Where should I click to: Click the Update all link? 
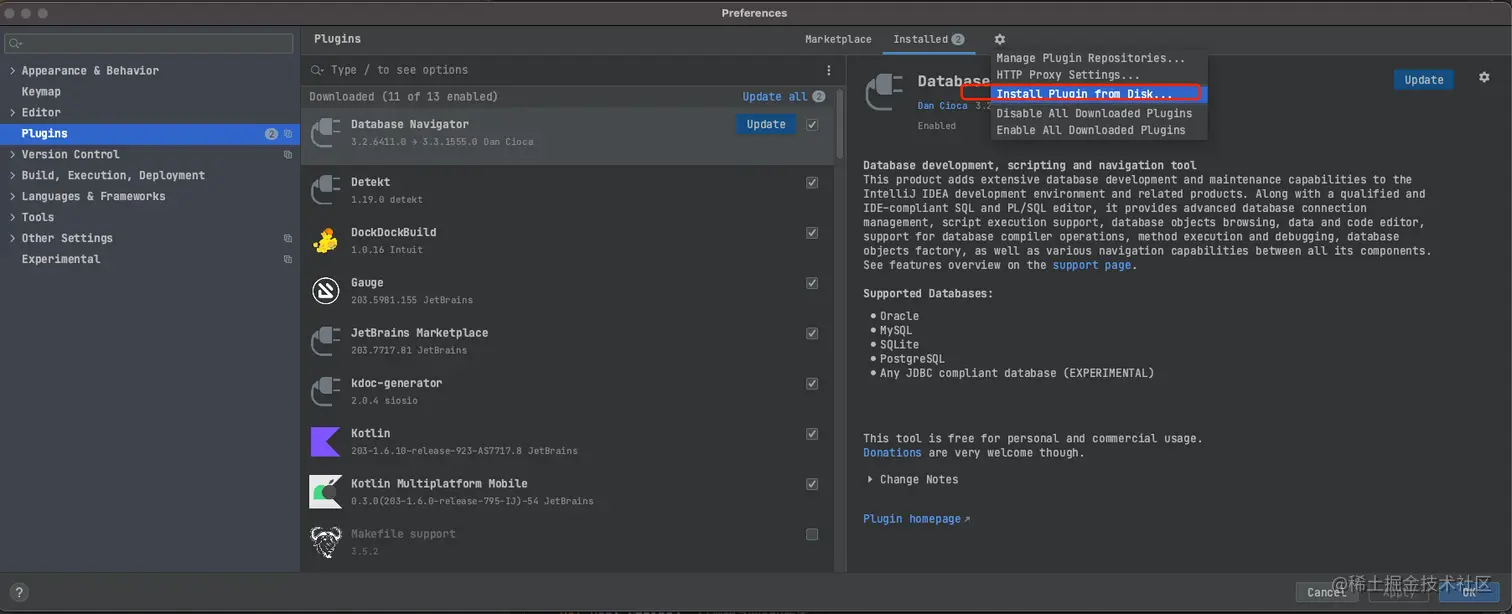[774, 97]
